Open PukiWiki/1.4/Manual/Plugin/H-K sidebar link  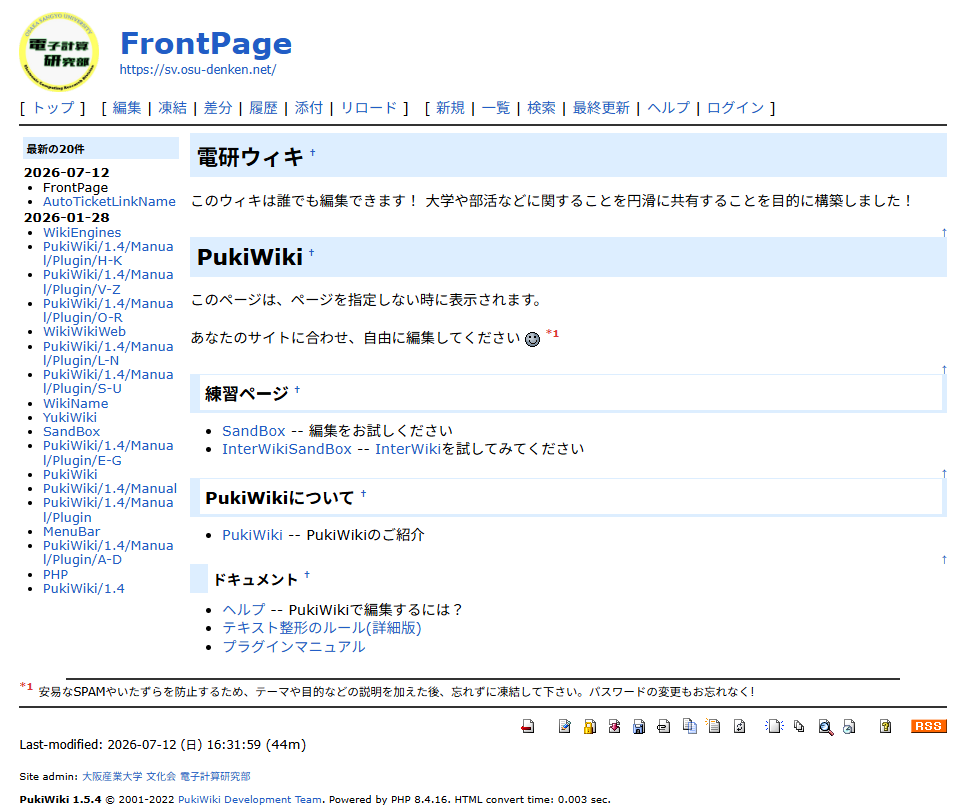tap(108, 253)
